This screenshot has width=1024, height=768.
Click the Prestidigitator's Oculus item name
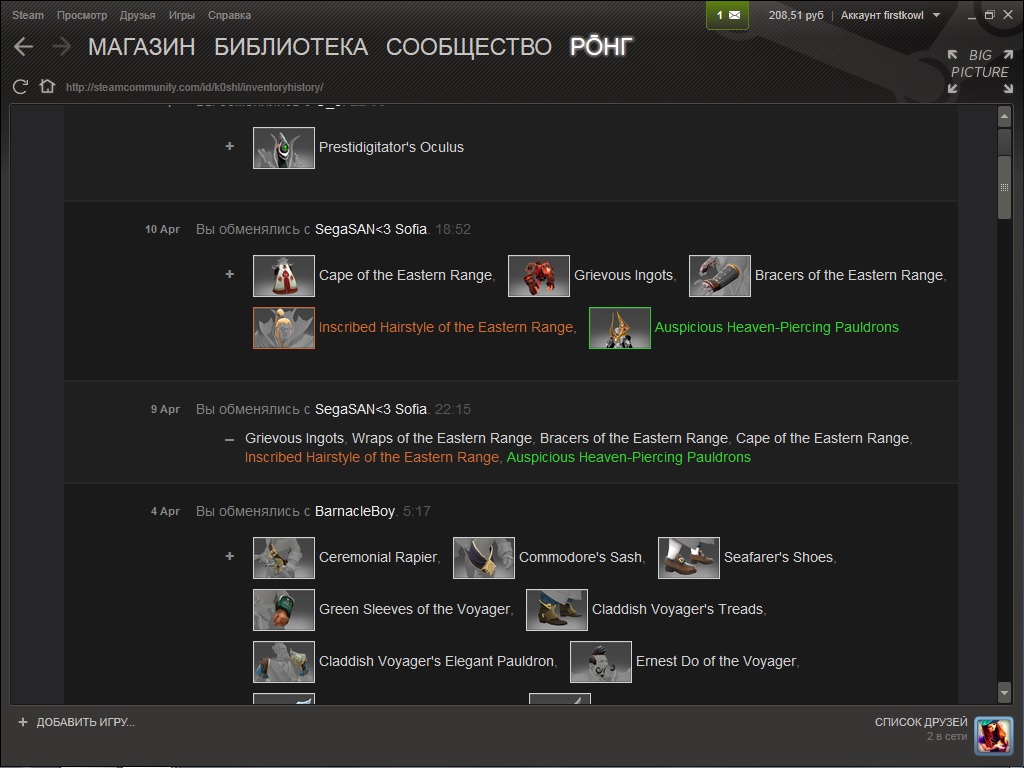pos(391,148)
